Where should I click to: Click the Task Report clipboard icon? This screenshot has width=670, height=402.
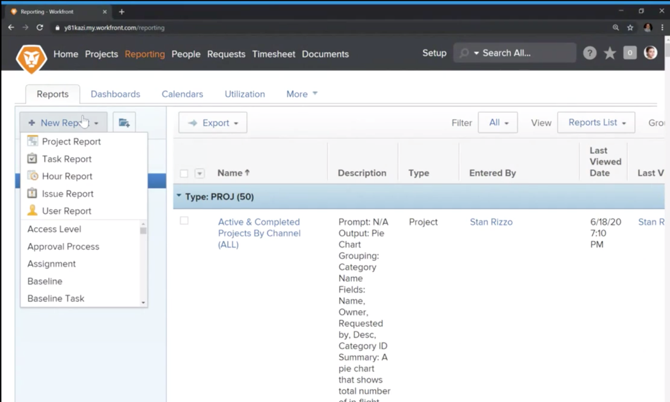click(32, 158)
